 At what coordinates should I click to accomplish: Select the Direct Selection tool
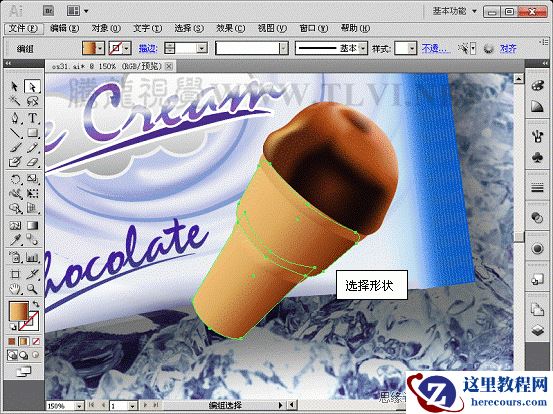click(x=32, y=86)
